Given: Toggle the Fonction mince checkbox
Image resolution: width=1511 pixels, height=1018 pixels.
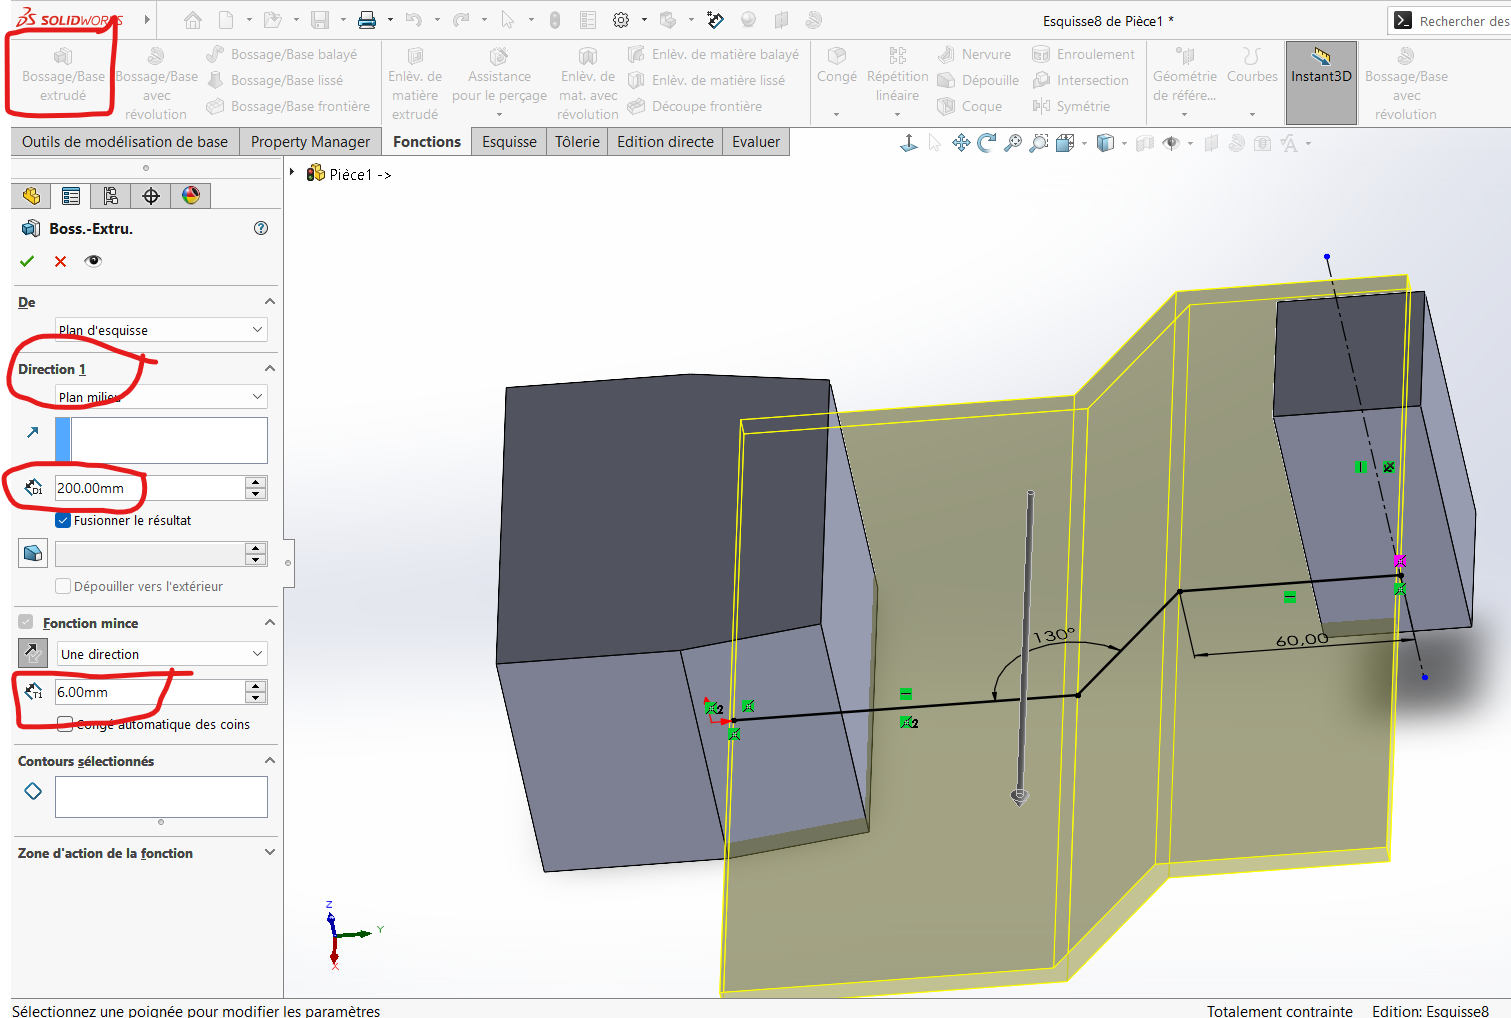Looking at the screenshot, I should click(26, 622).
